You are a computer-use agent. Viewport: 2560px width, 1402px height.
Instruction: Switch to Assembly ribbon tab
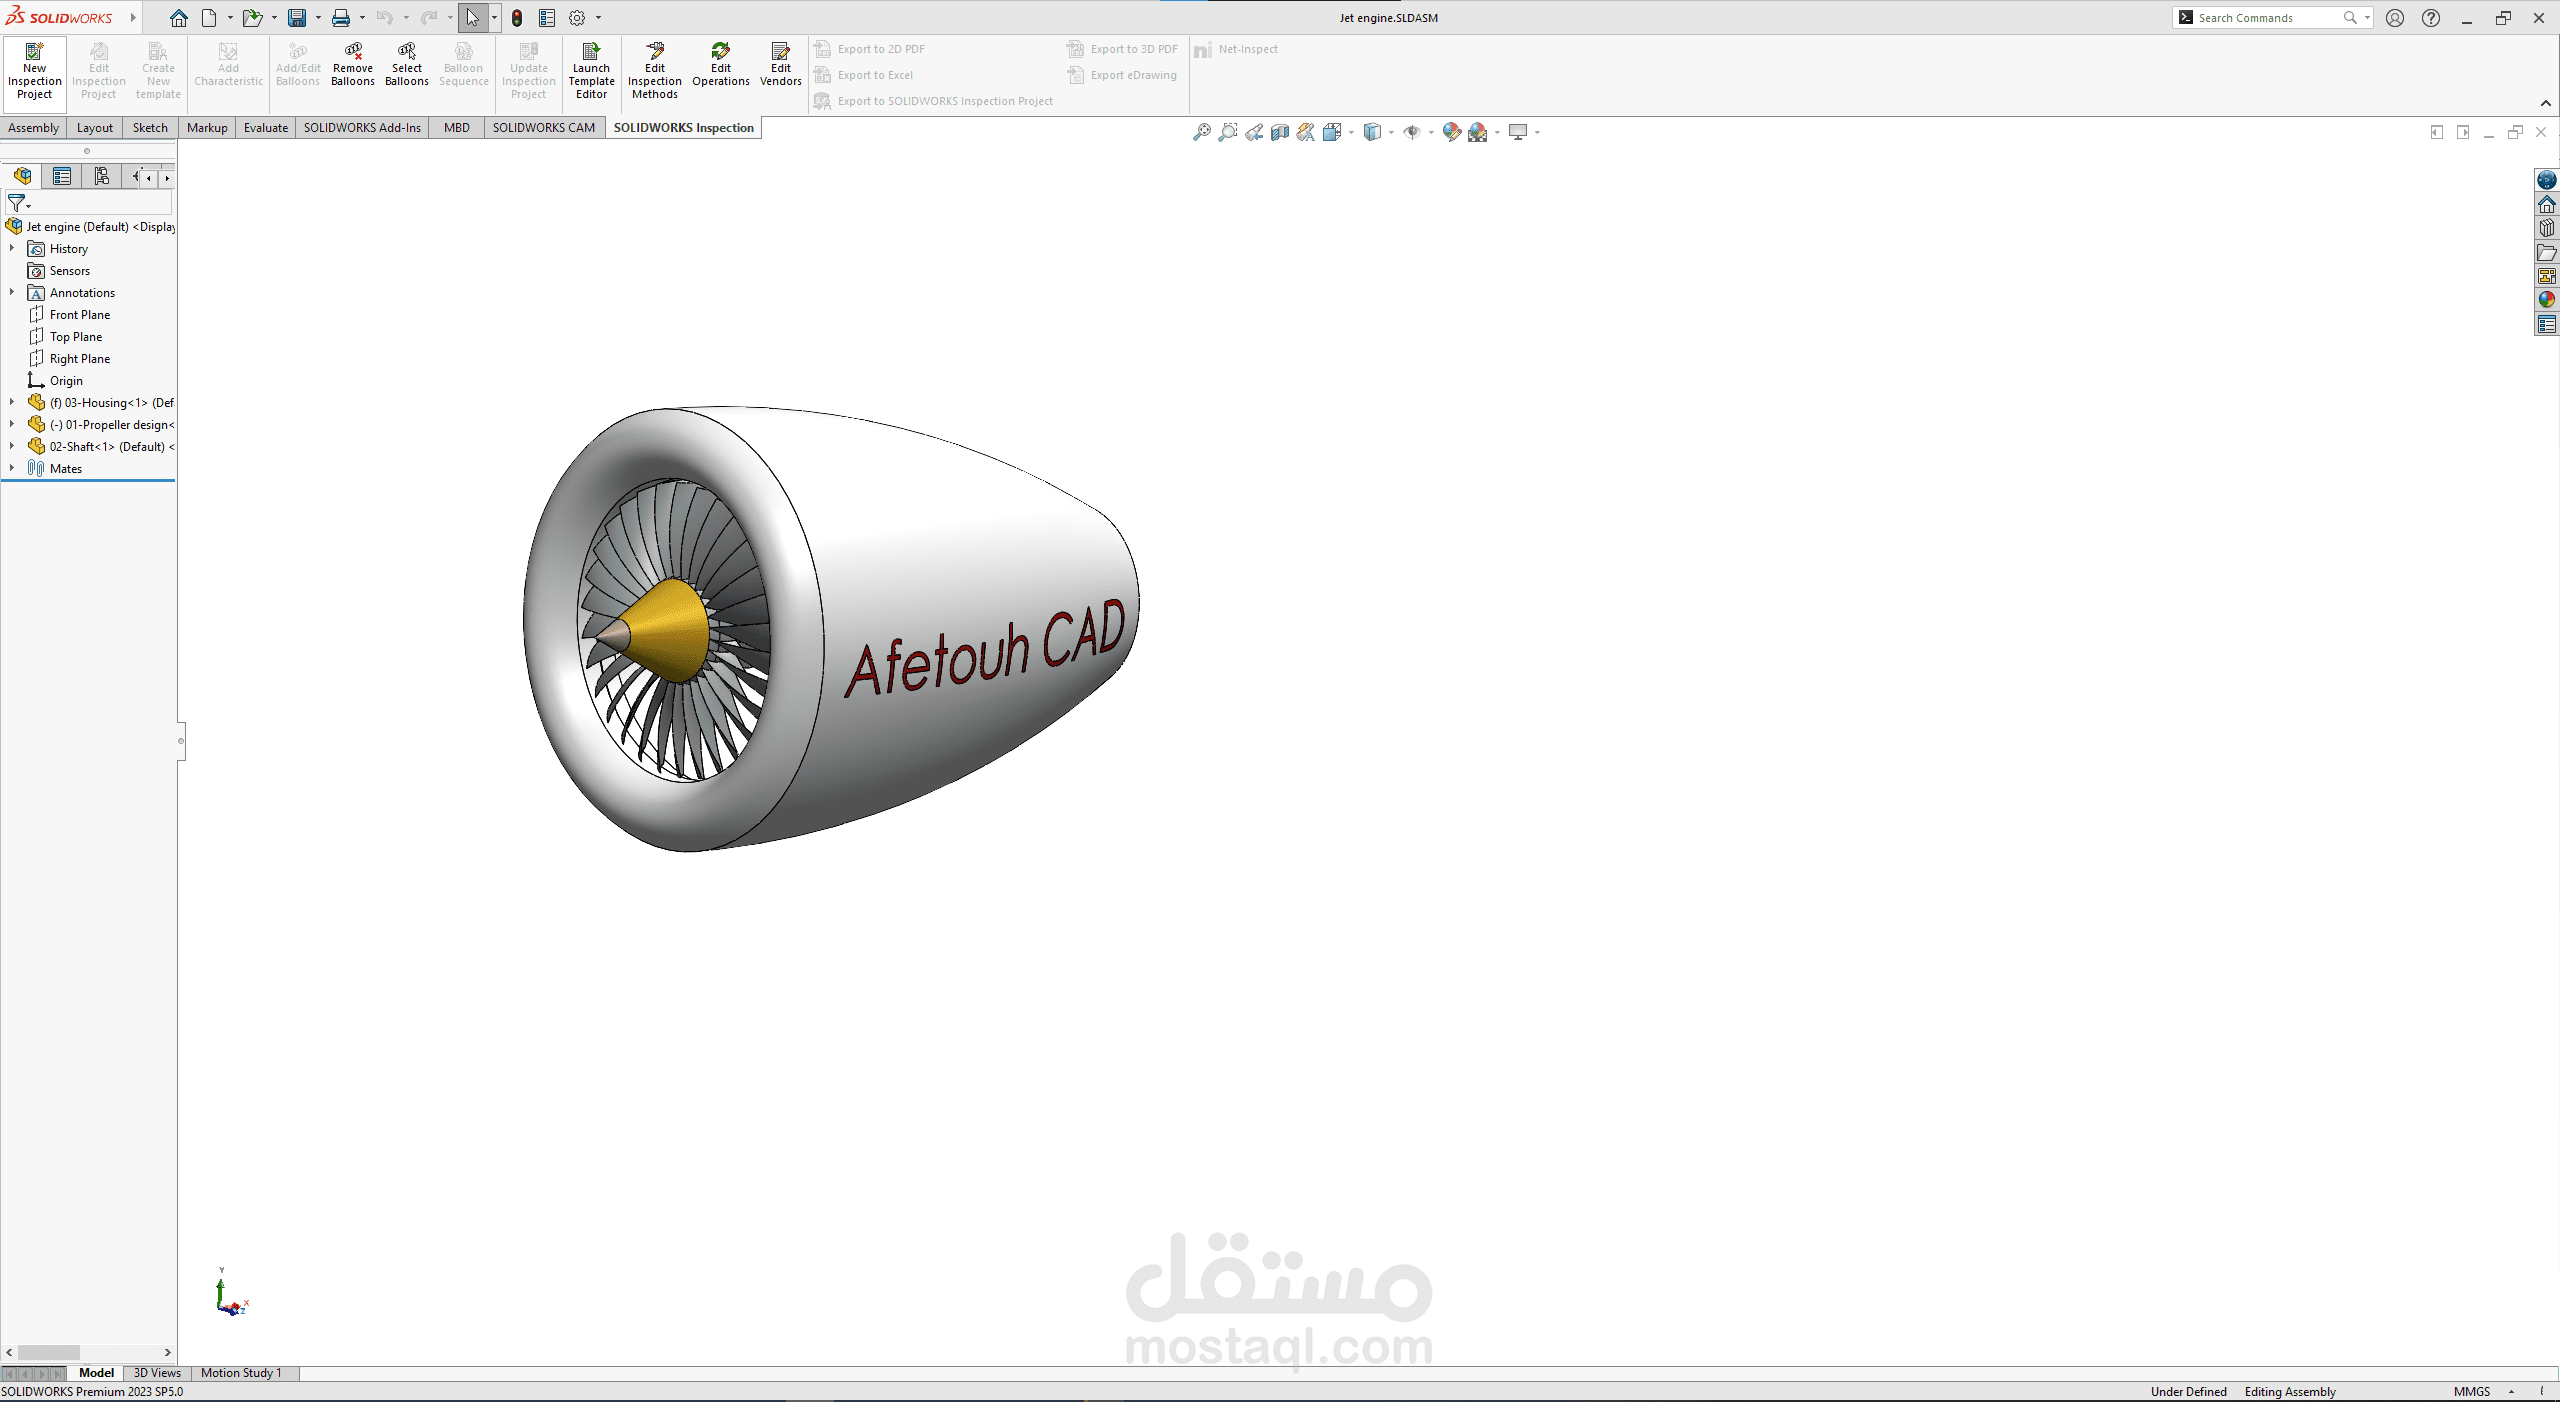33,127
